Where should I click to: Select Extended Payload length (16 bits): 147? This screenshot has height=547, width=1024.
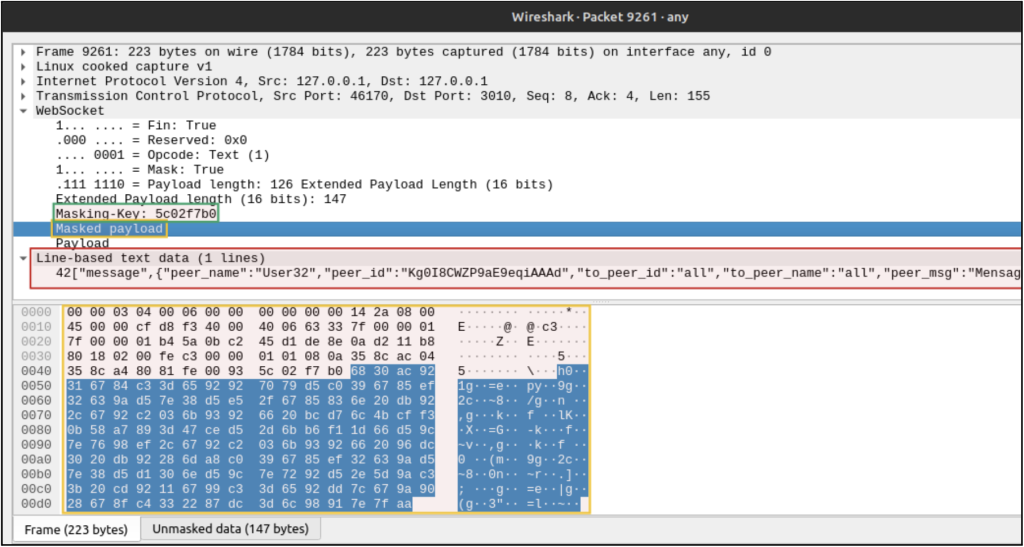click(199, 199)
